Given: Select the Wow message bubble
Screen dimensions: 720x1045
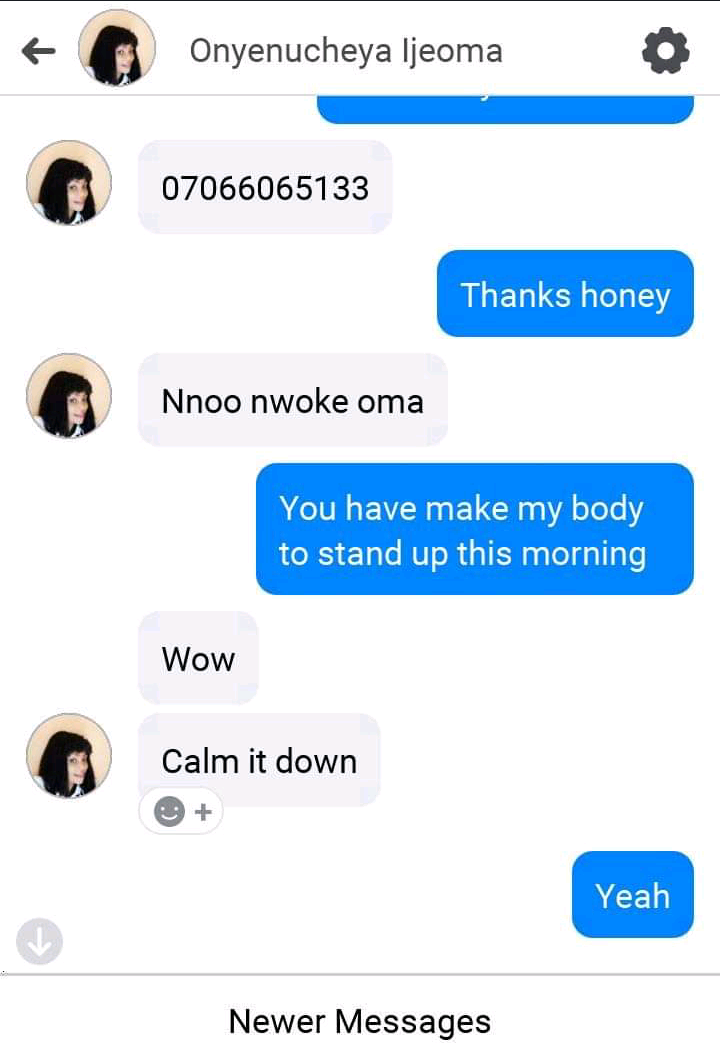Looking at the screenshot, I should 198,658.
